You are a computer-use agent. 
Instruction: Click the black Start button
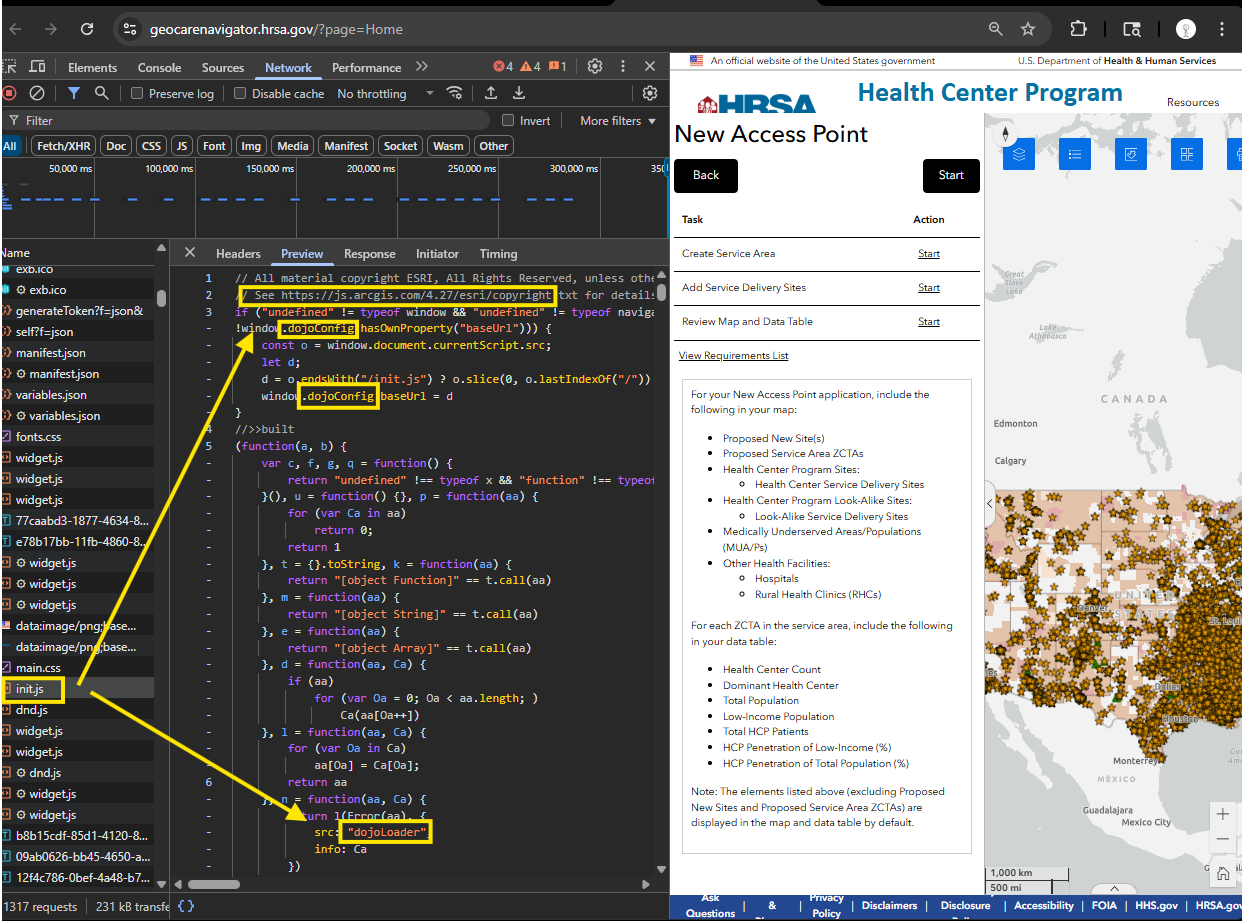951,175
